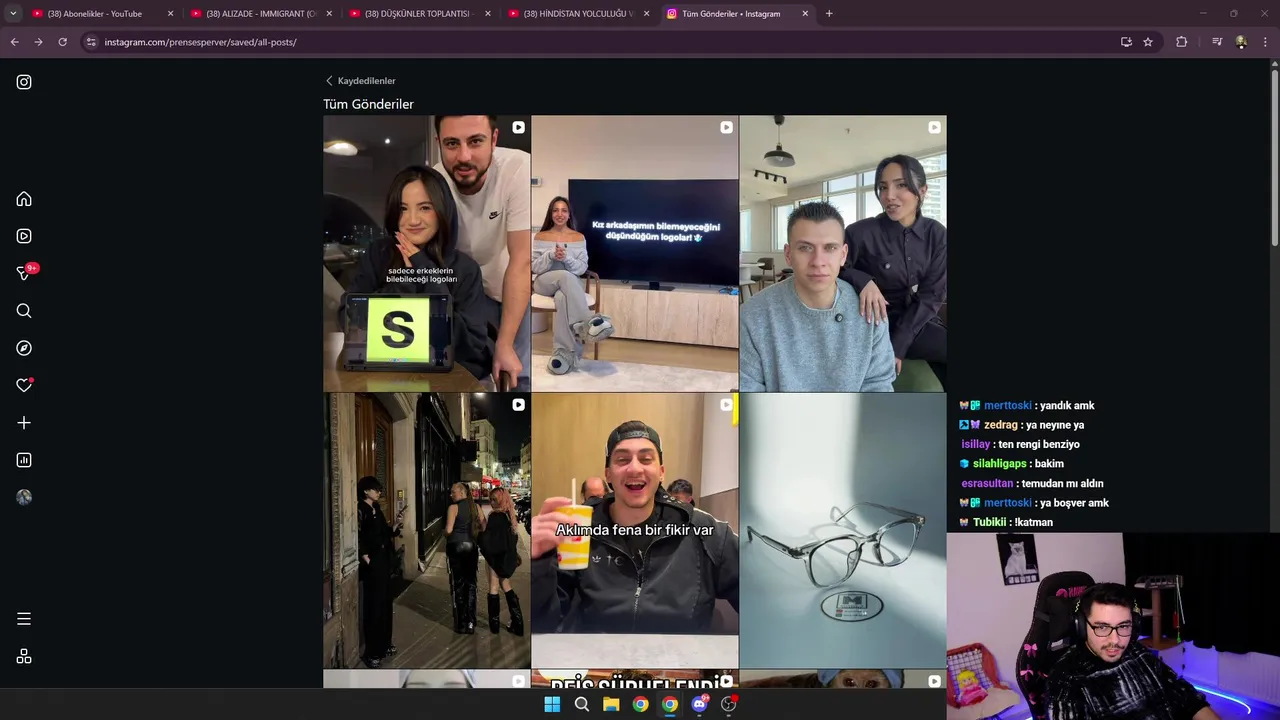Open saved post showing eyeglasses

point(843,530)
